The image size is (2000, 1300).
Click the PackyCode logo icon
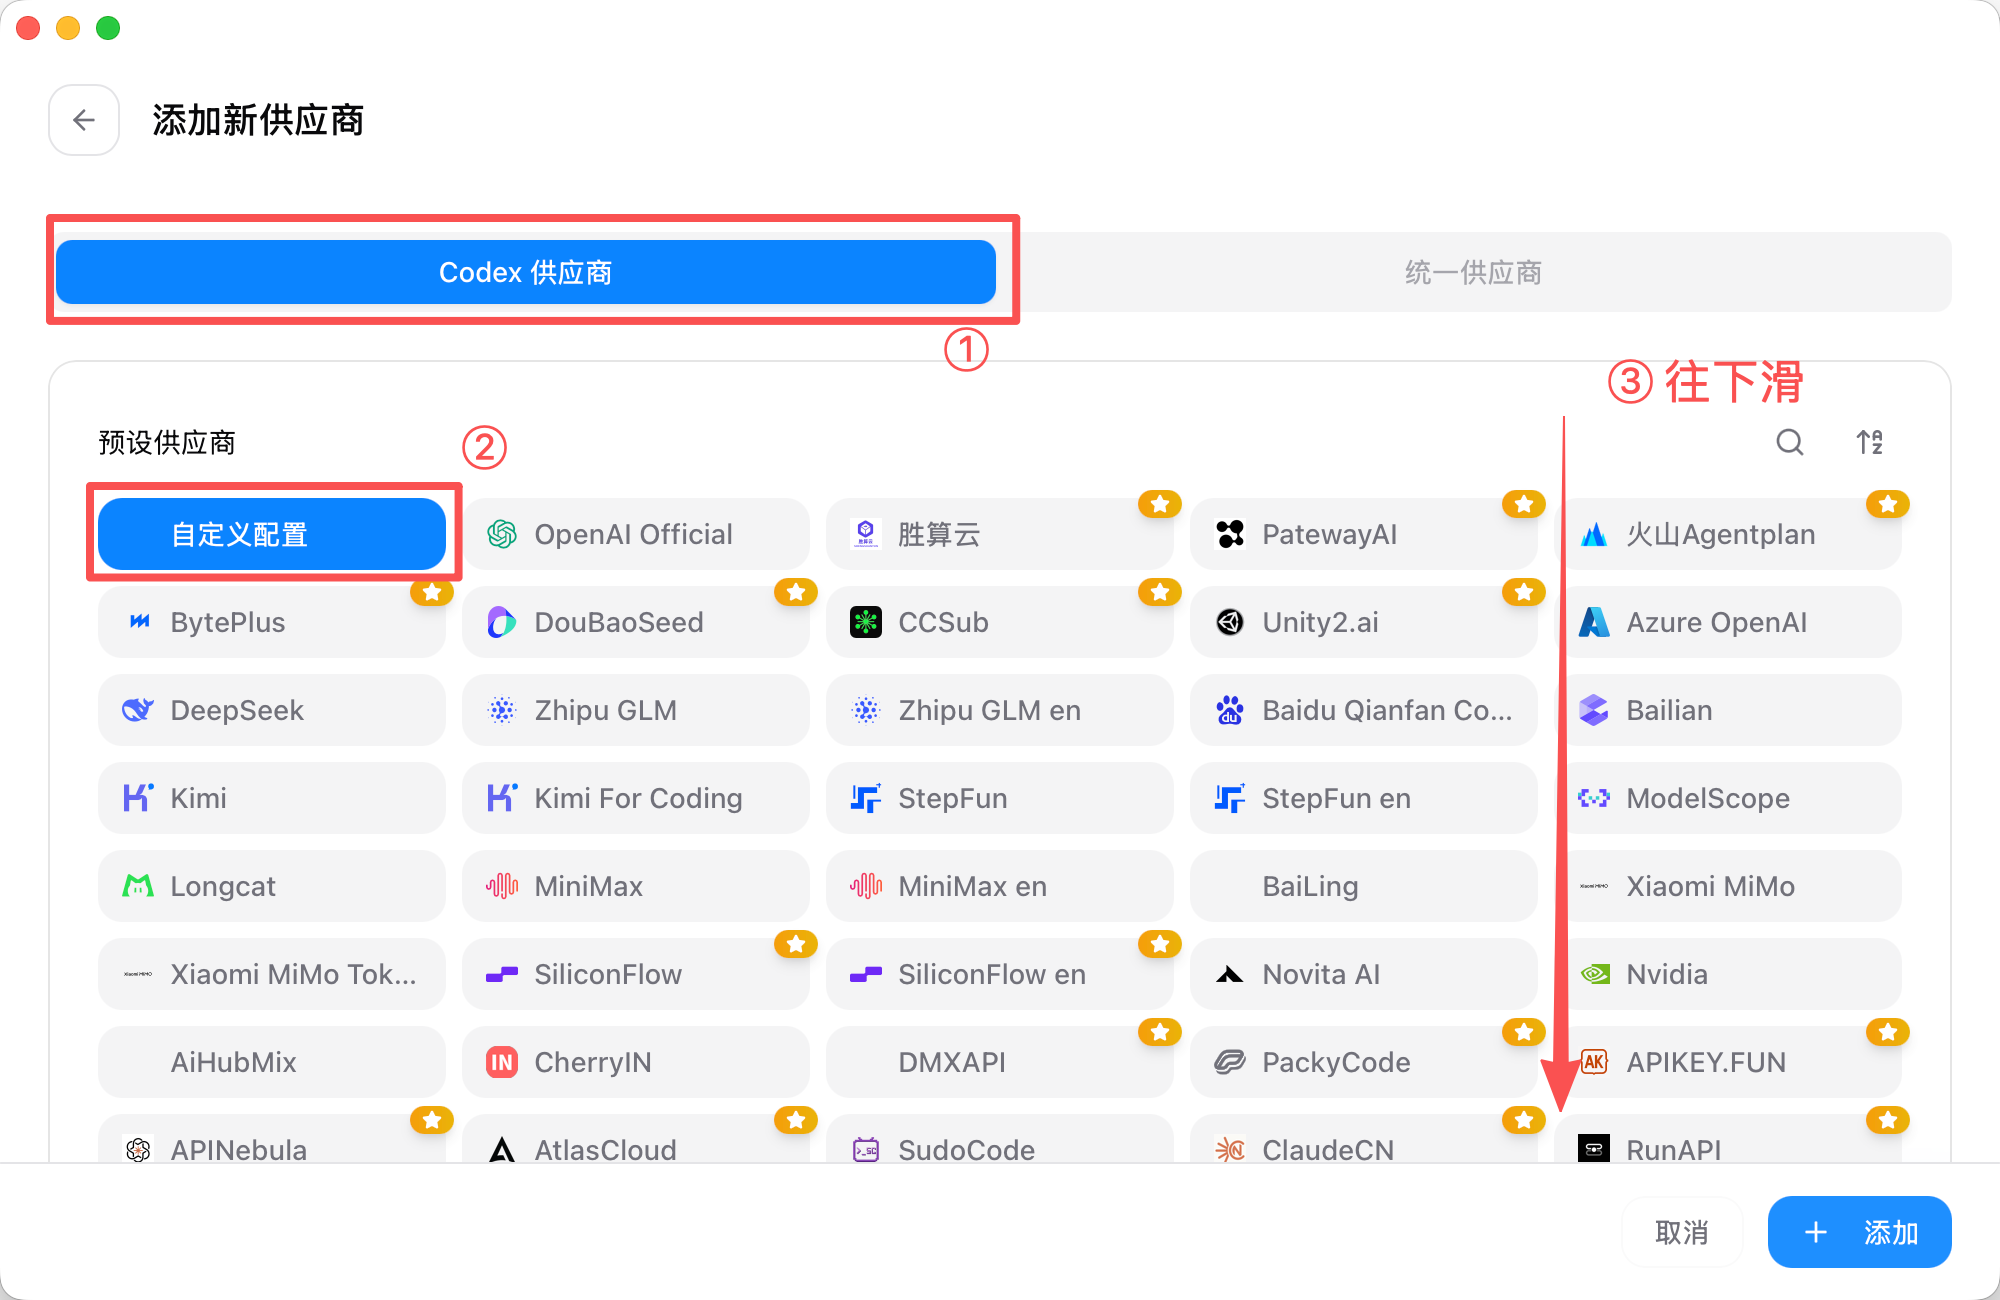[x=1230, y=1062]
